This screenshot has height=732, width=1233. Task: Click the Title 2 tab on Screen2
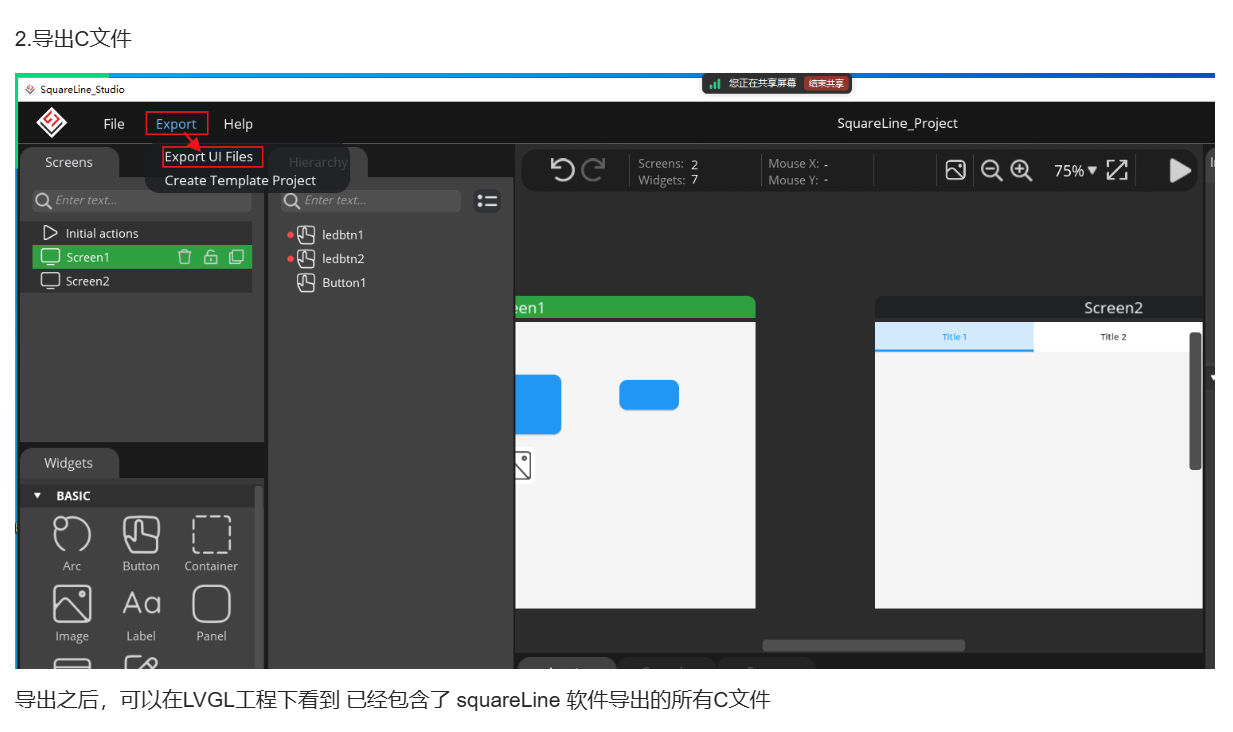1113,337
